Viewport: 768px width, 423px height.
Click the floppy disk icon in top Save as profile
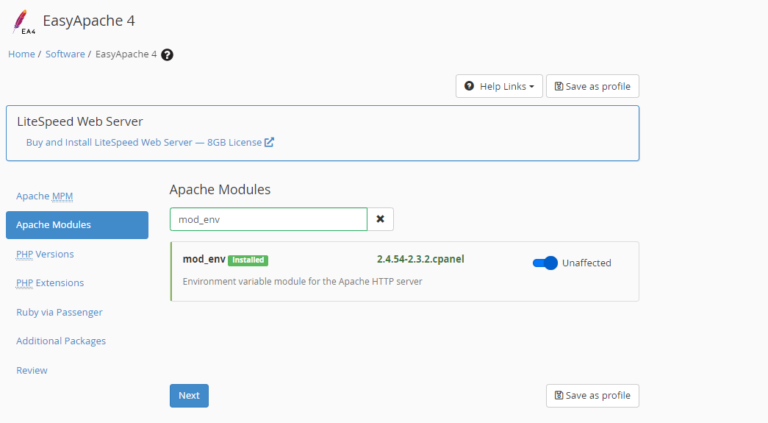[x=558, y=86]
